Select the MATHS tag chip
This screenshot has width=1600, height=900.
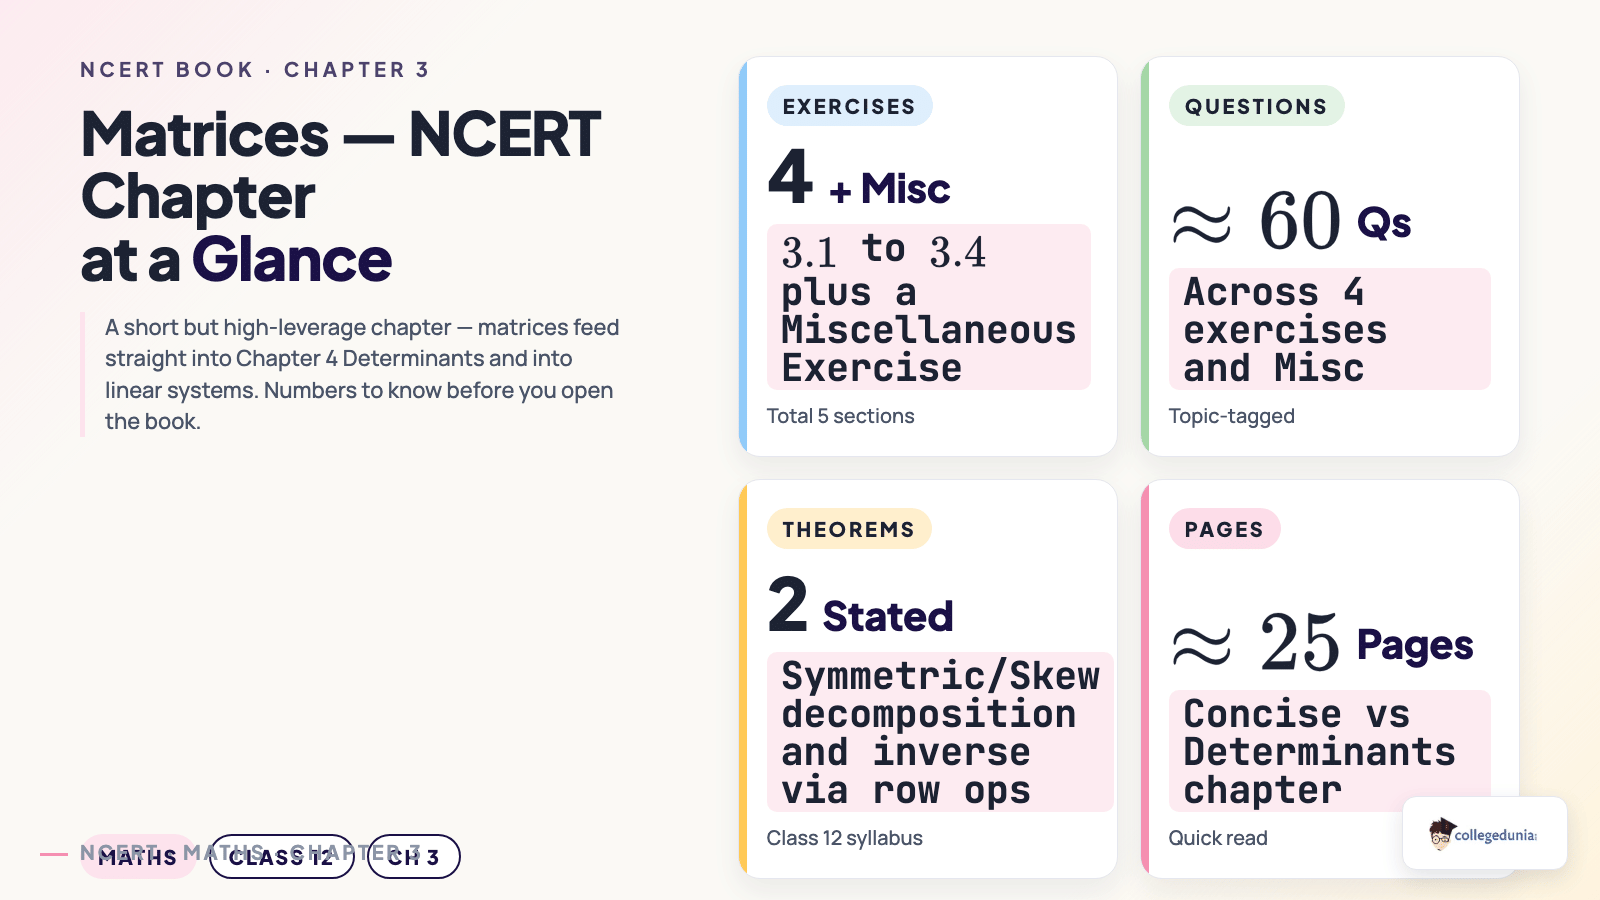138,857
